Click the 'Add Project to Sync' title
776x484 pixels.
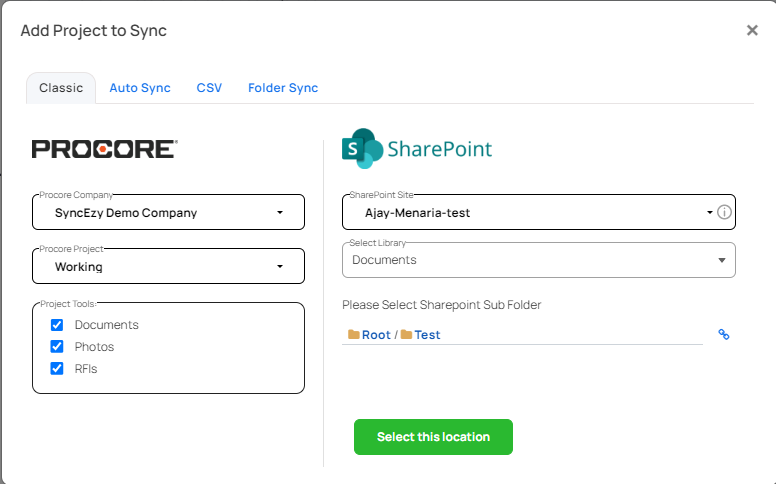[x=94, y=31]
